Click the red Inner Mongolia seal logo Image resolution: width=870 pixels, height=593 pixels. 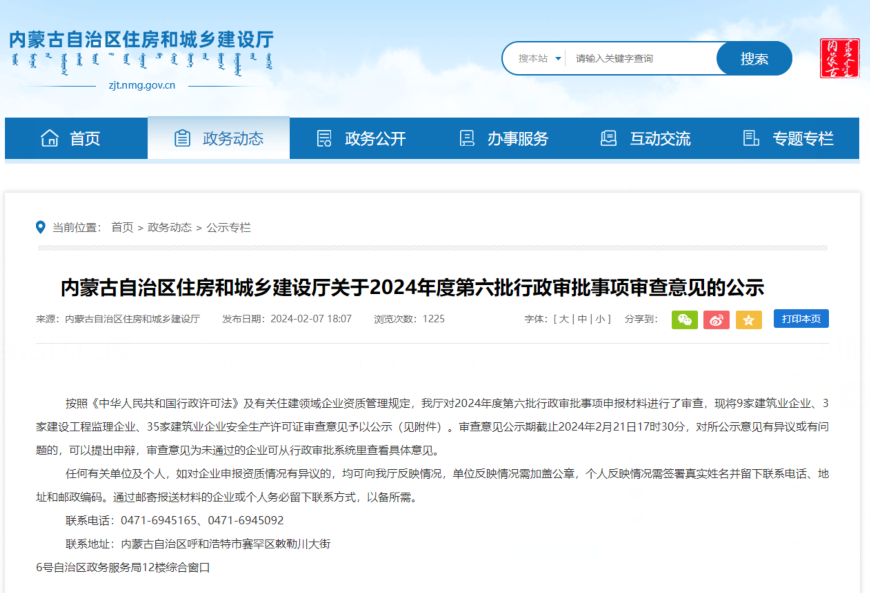(x=838, y=58)
